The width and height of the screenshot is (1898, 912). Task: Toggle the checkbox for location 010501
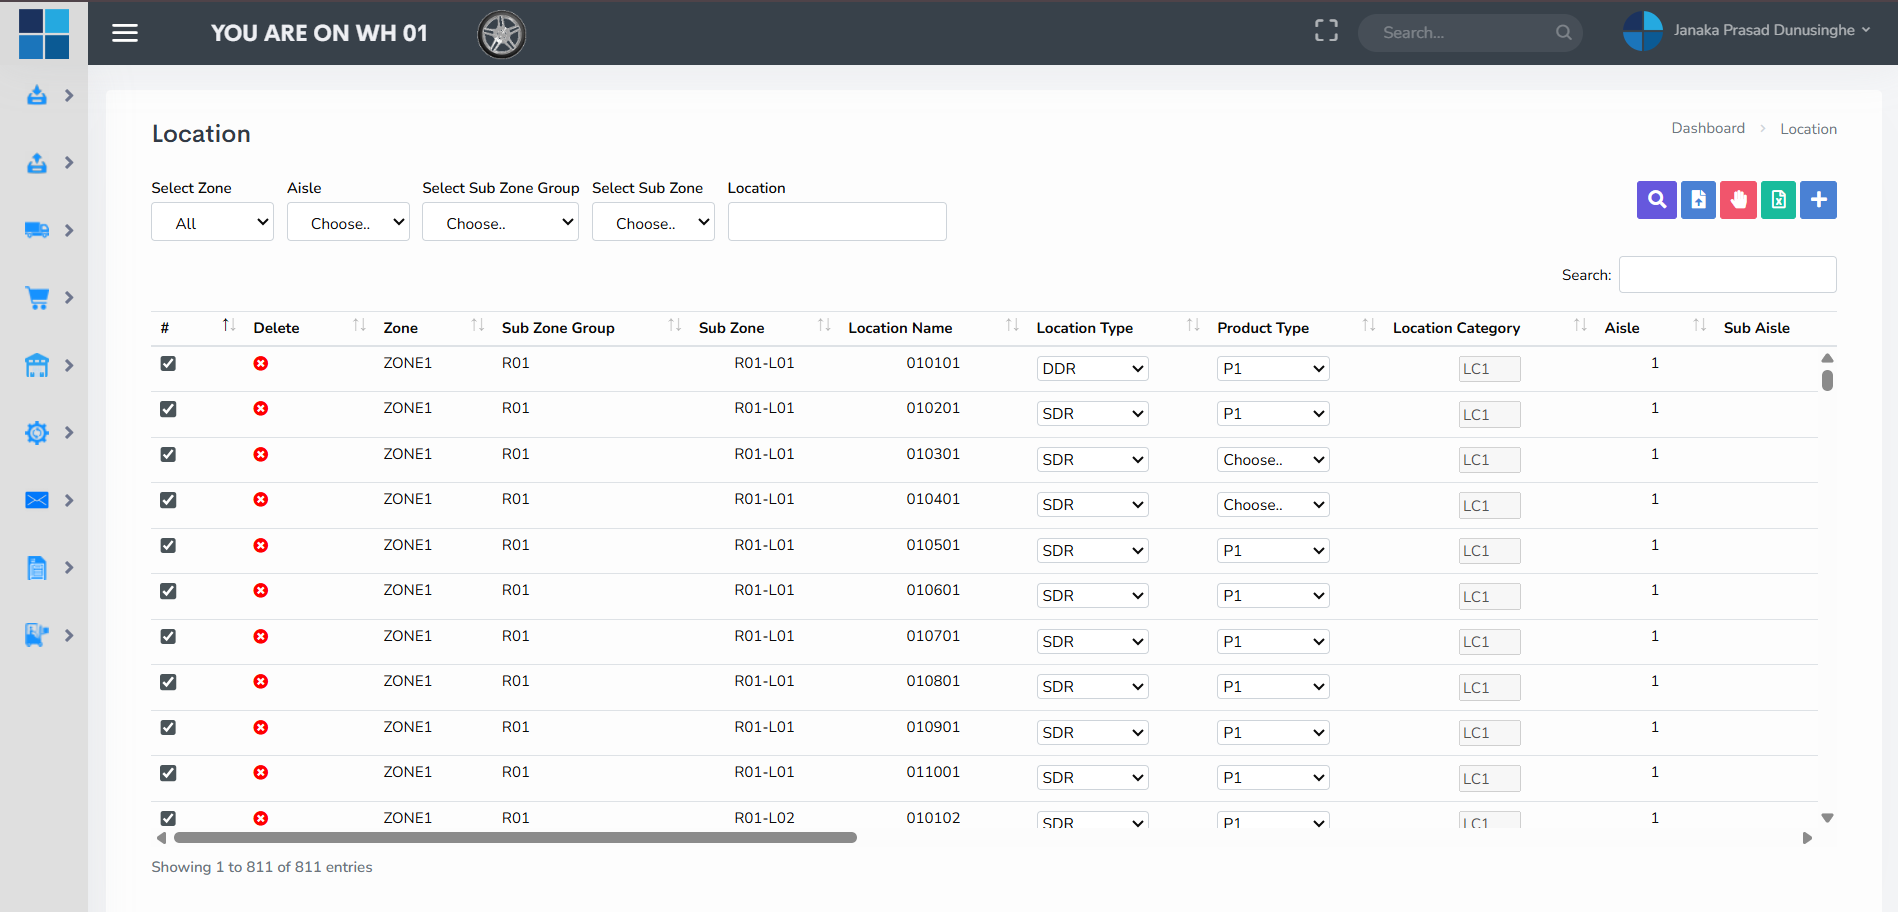(168, 546)
